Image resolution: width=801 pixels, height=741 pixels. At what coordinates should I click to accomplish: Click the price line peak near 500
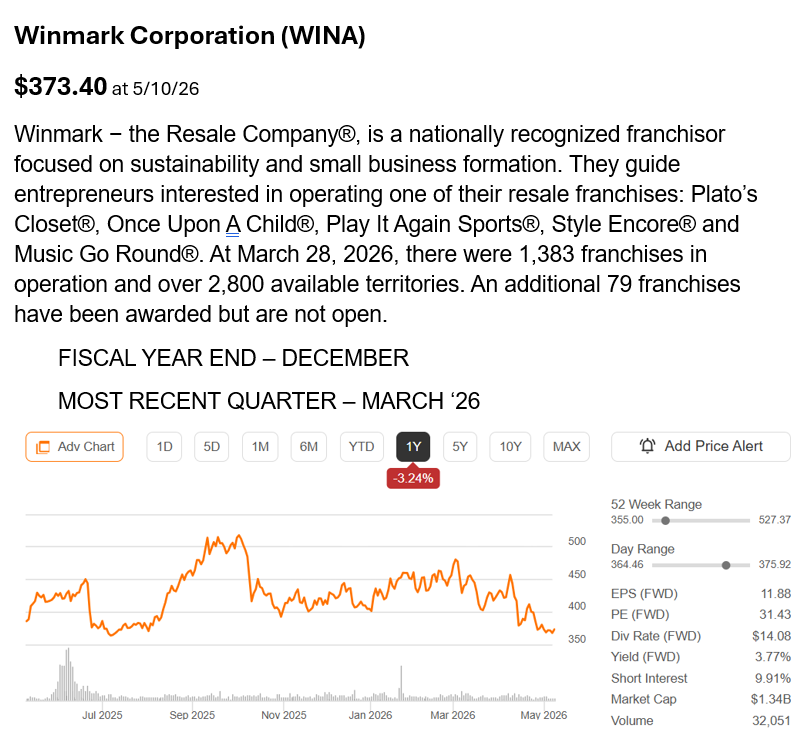239,536
